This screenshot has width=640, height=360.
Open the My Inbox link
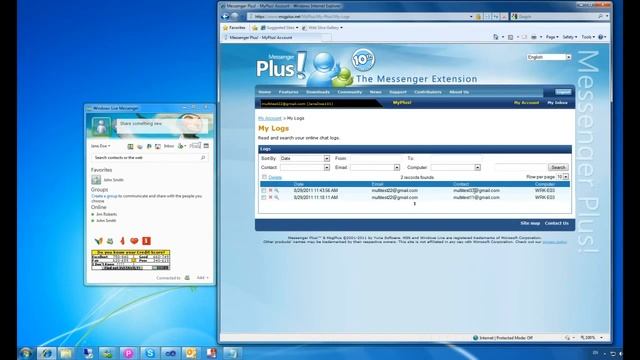click(558, 103)
